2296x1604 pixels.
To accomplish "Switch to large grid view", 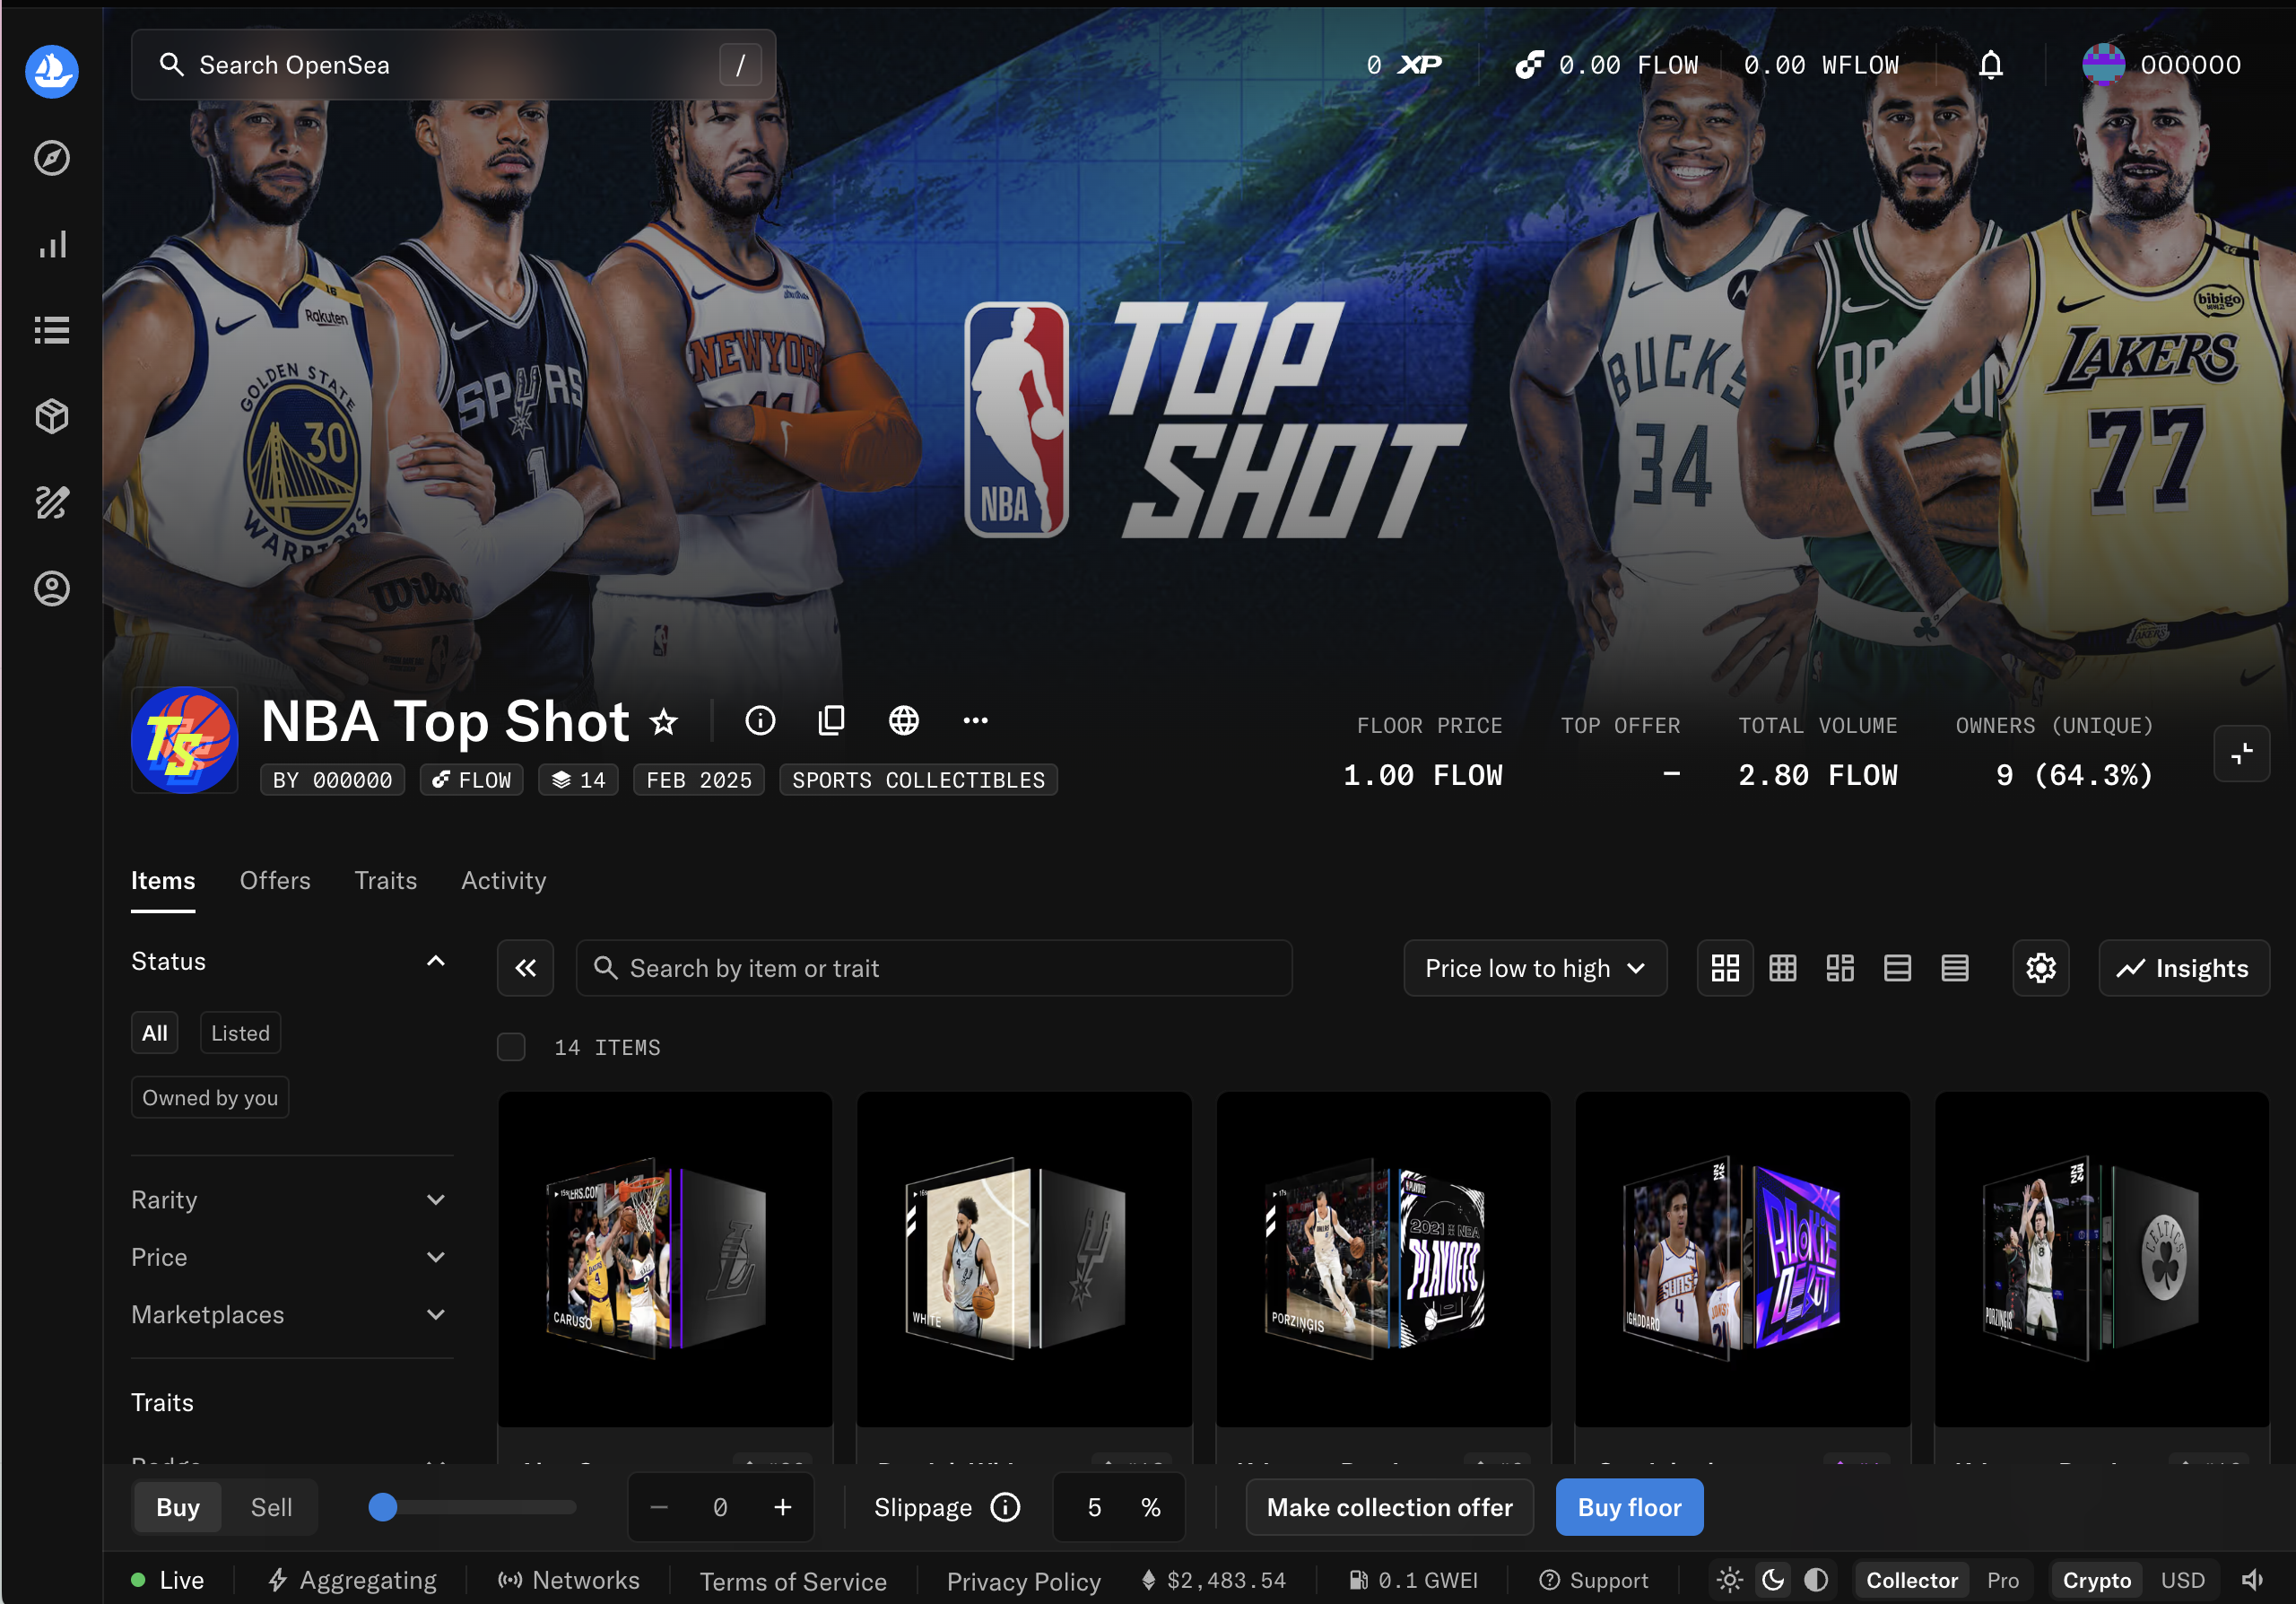I will [x=1725, y=968].
